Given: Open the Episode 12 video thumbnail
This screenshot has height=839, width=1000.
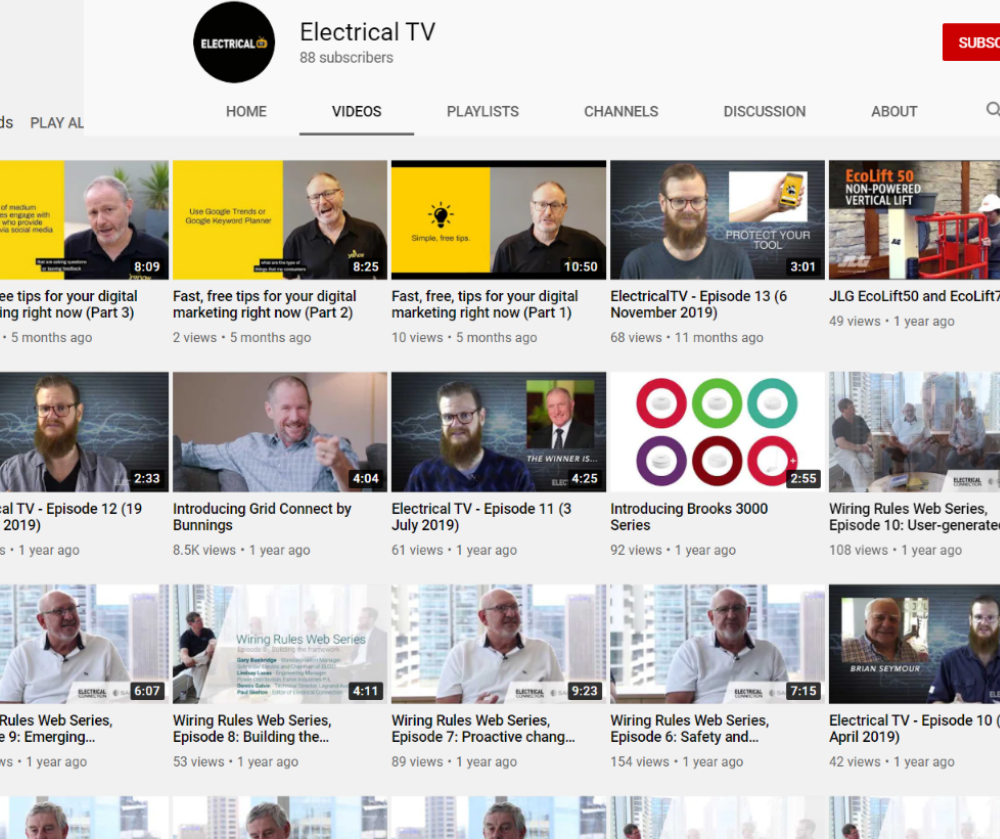Looking at the screenshot, I should tap(84, 432).
